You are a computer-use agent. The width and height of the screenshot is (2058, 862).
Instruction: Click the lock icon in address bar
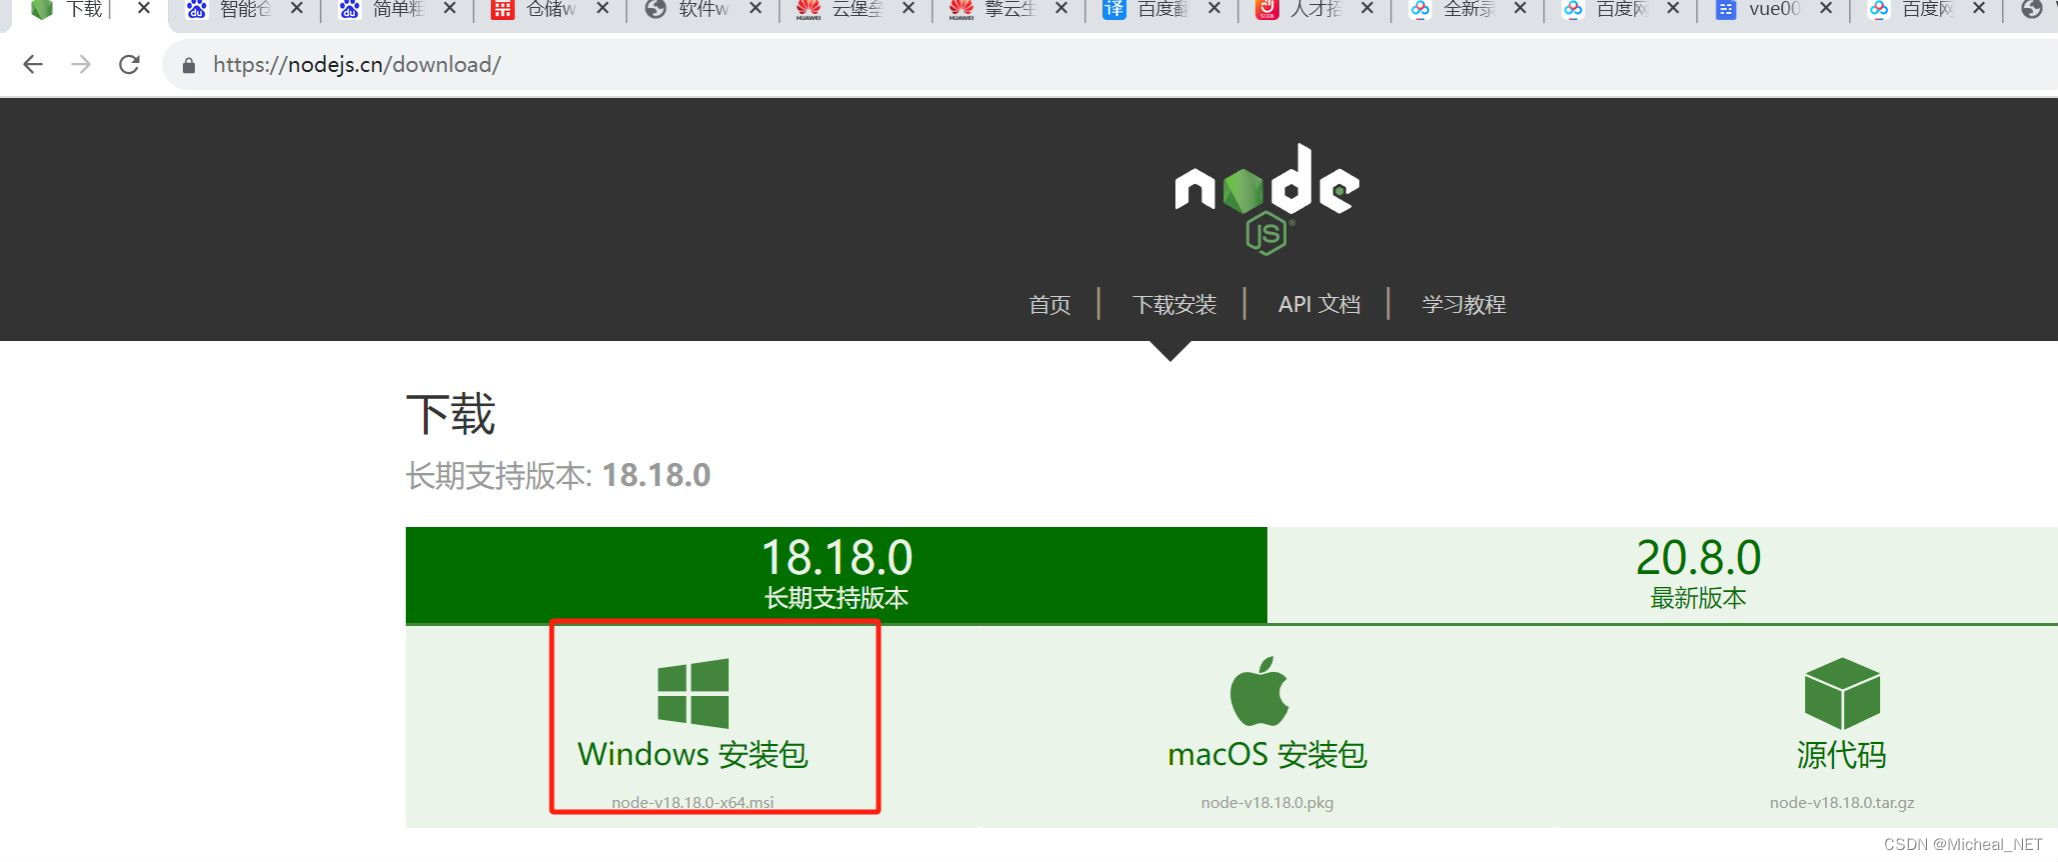tap(188, 66)
